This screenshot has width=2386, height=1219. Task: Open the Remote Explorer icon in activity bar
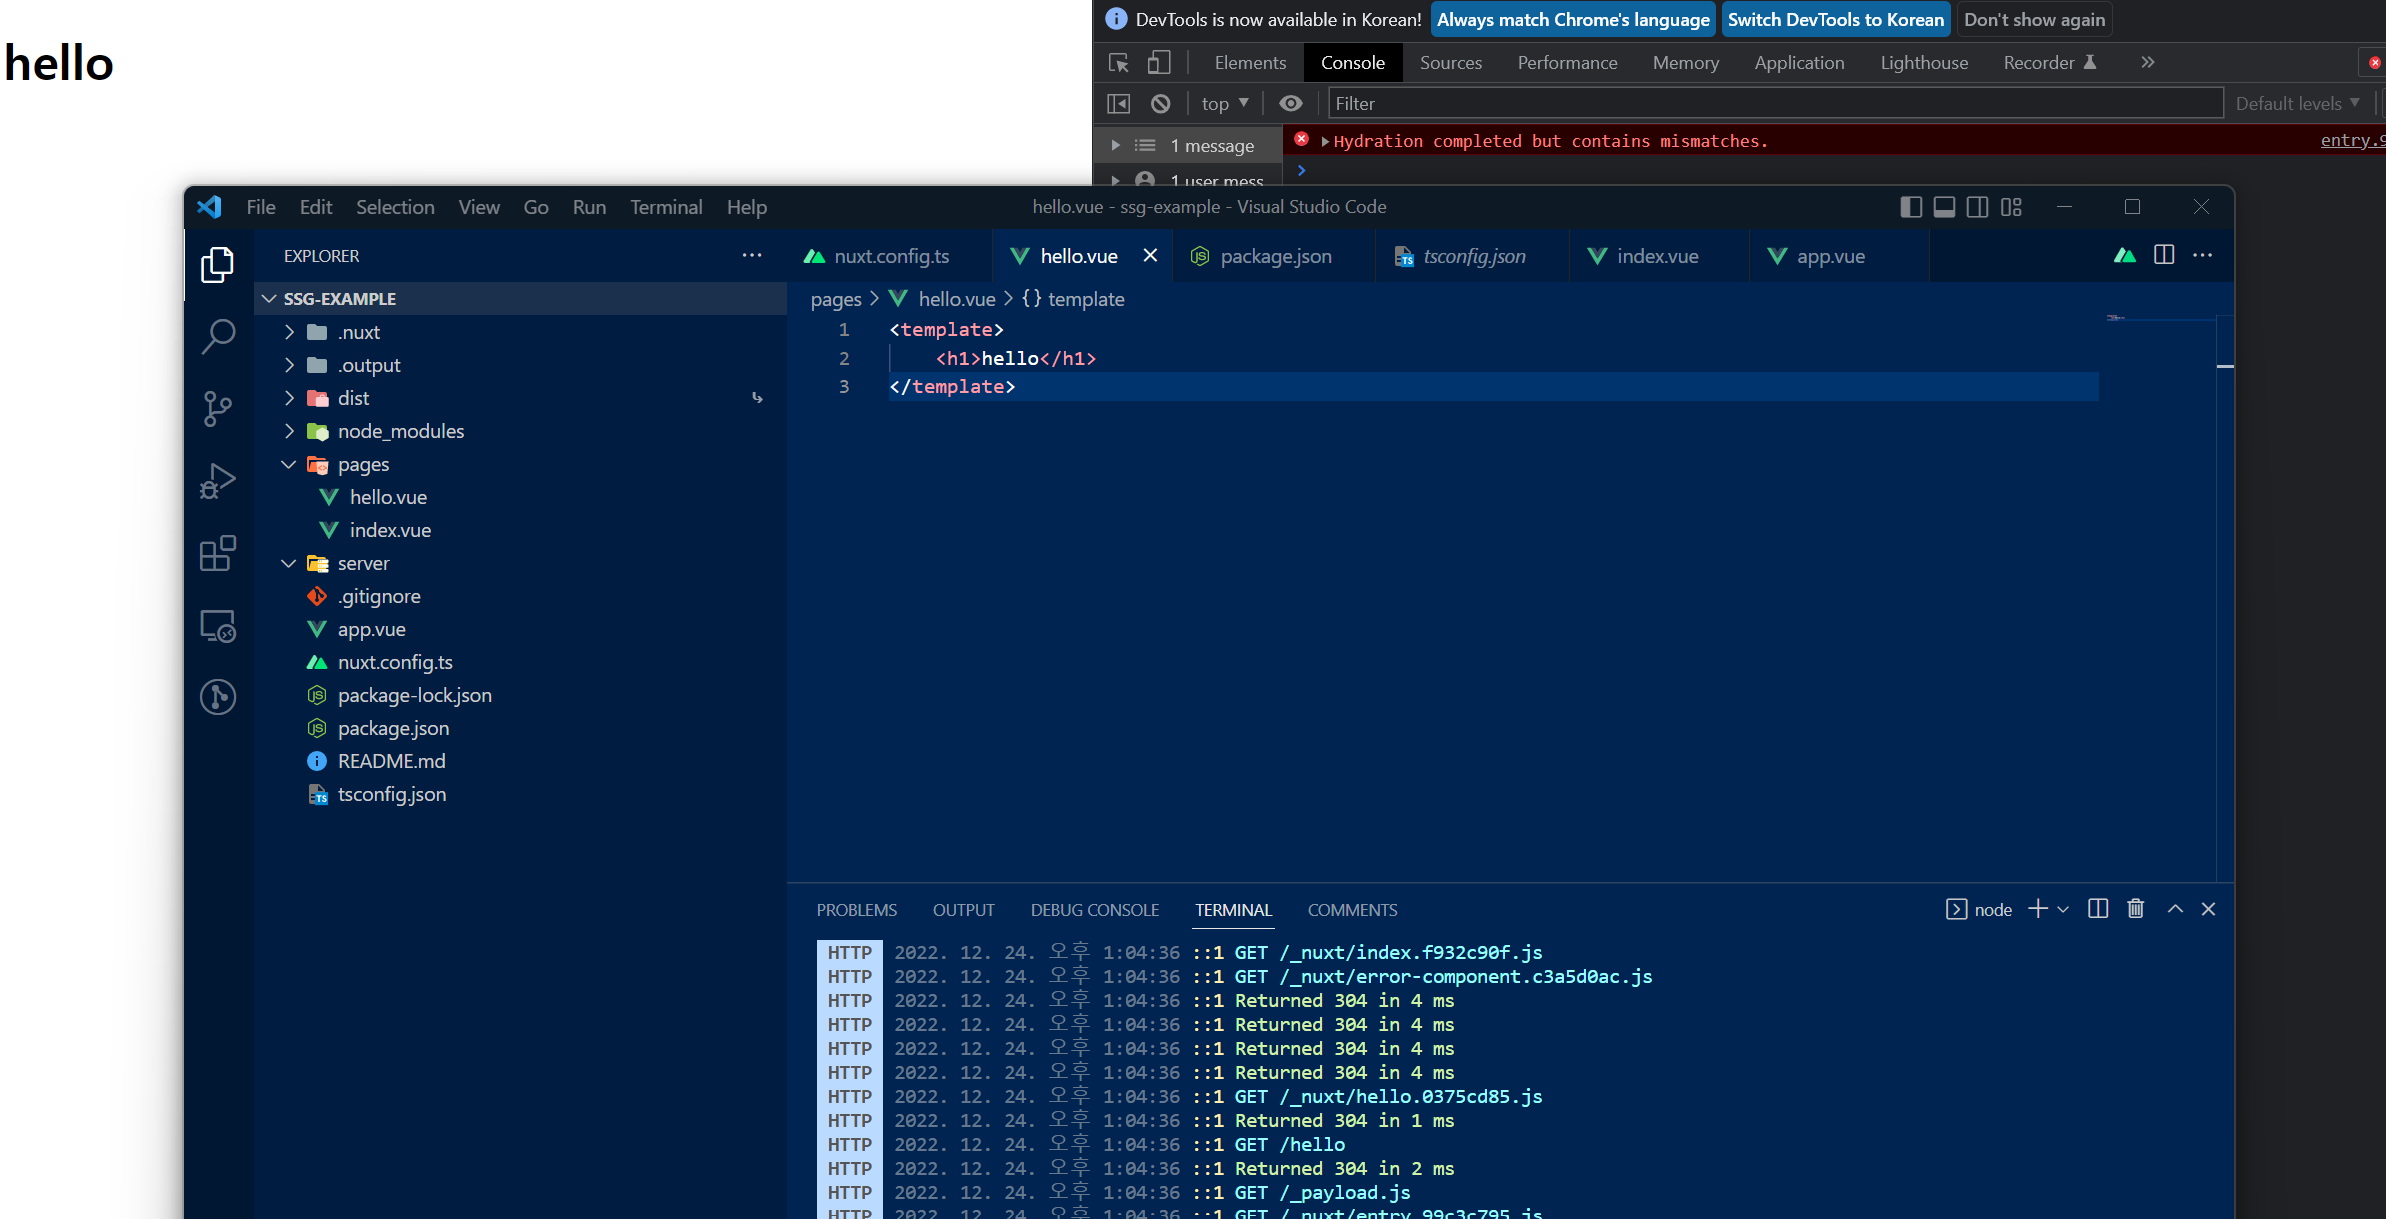217,626
